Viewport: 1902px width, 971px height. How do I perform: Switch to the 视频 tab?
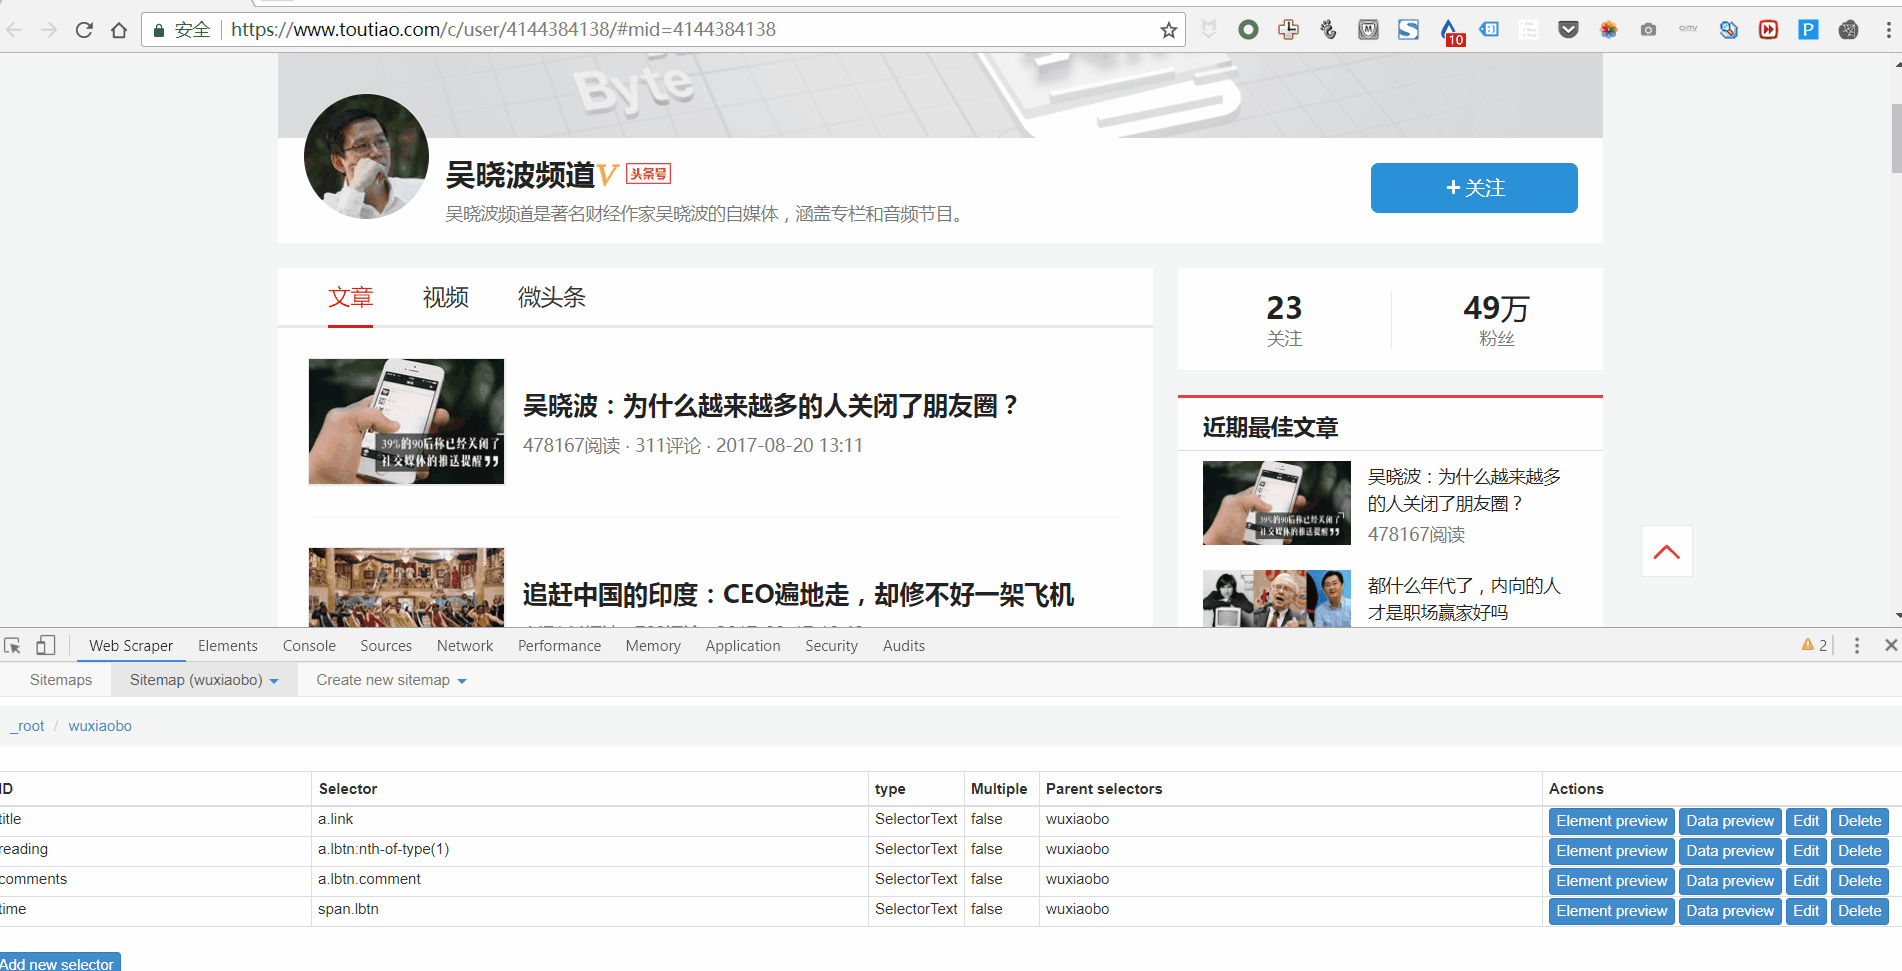tap(446, 297)
